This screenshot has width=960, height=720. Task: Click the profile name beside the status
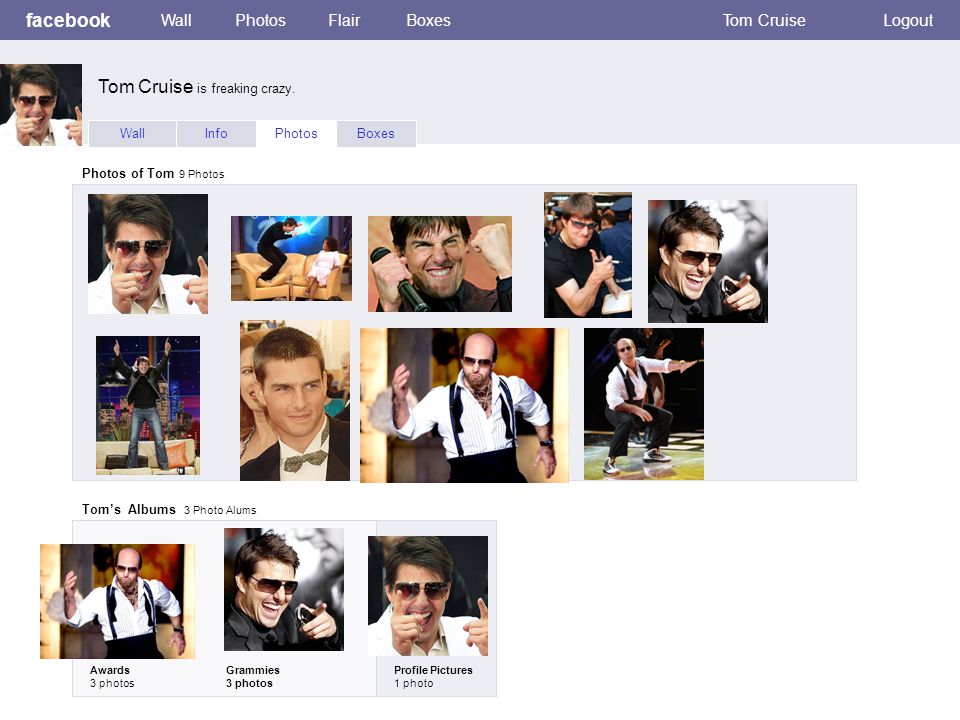(146, 87)
